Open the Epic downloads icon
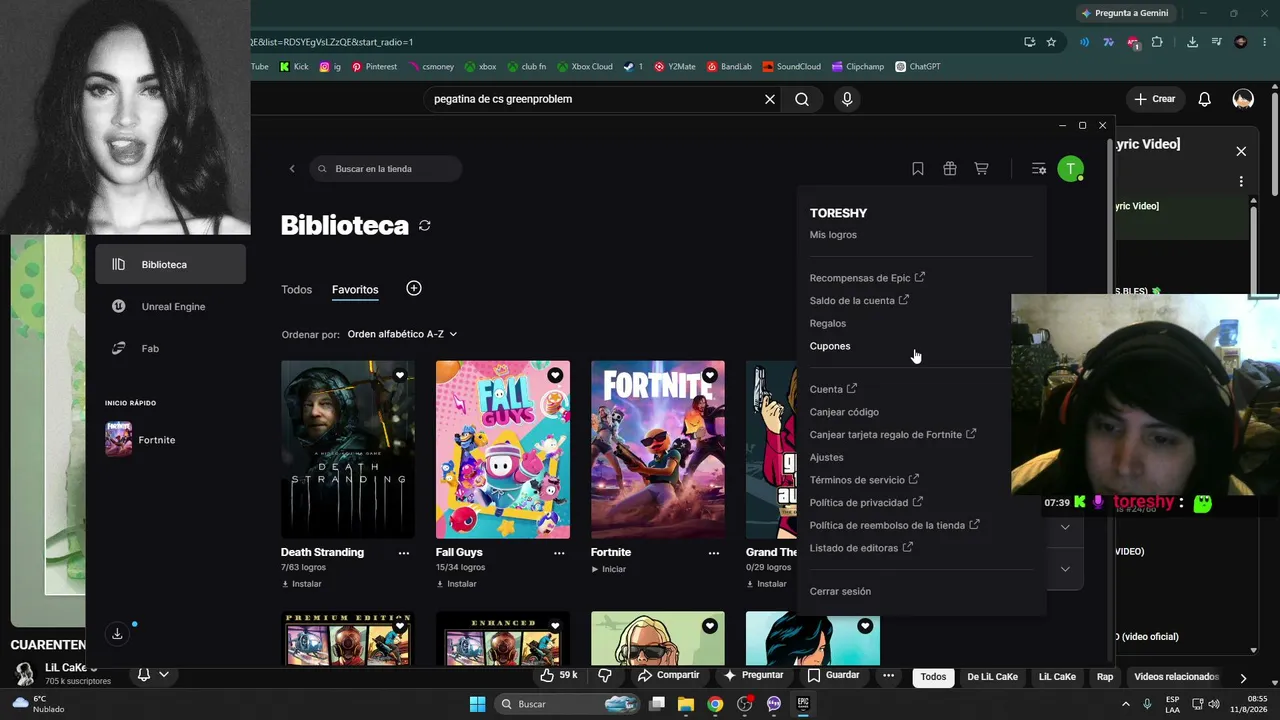This screenshot has height=720, width=1280. [x=117, y=634]
